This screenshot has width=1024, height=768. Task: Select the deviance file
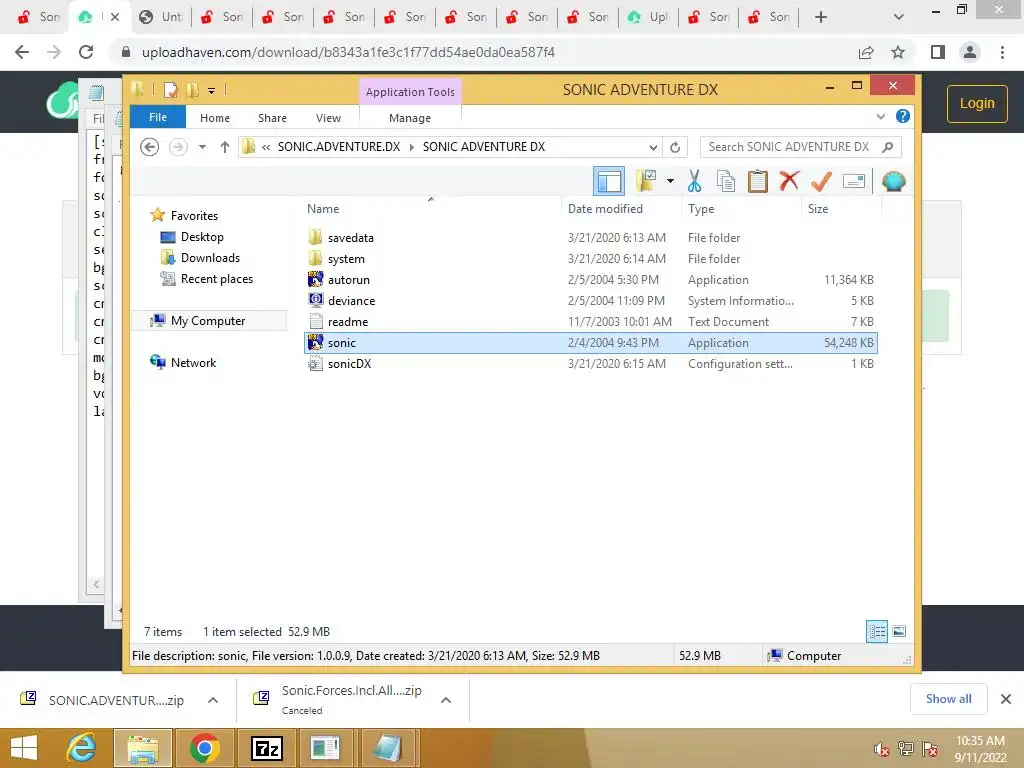pos(590,300)
